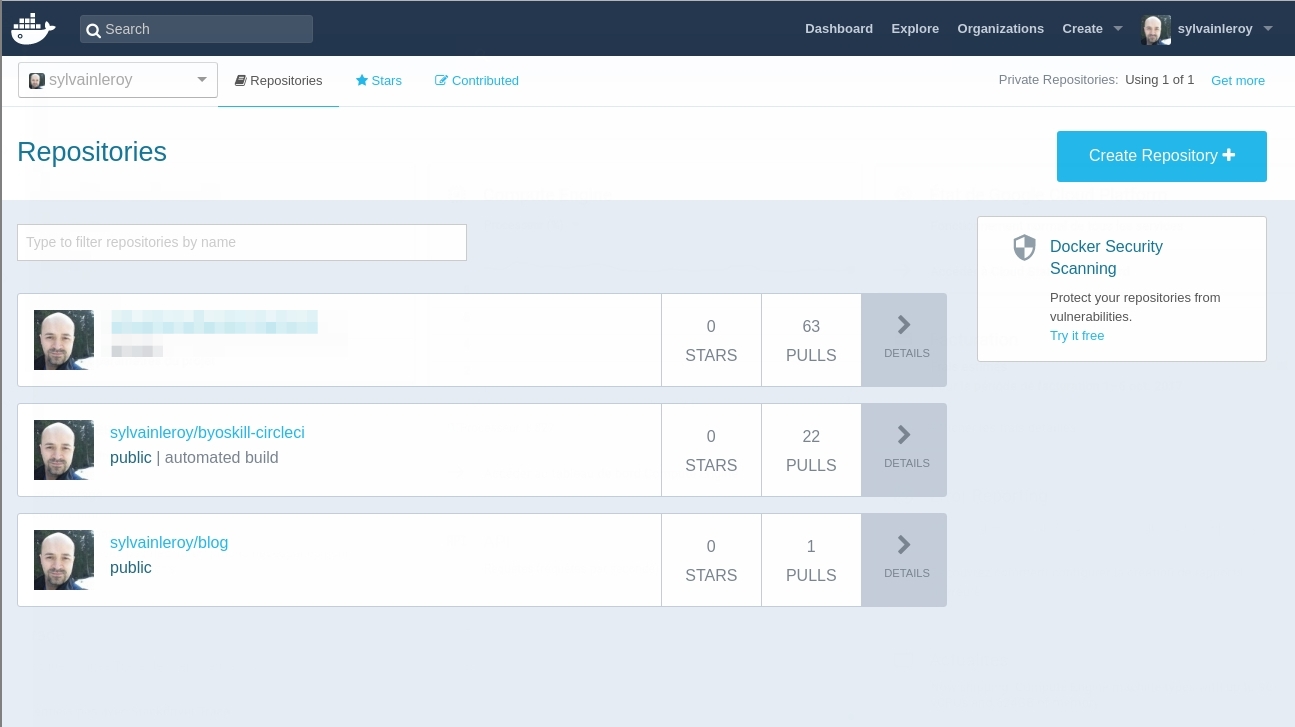The height and width of the screenshot is (727, 1295).
Task: Open Organizations in the top navigation
Action: pos(1000,29)
